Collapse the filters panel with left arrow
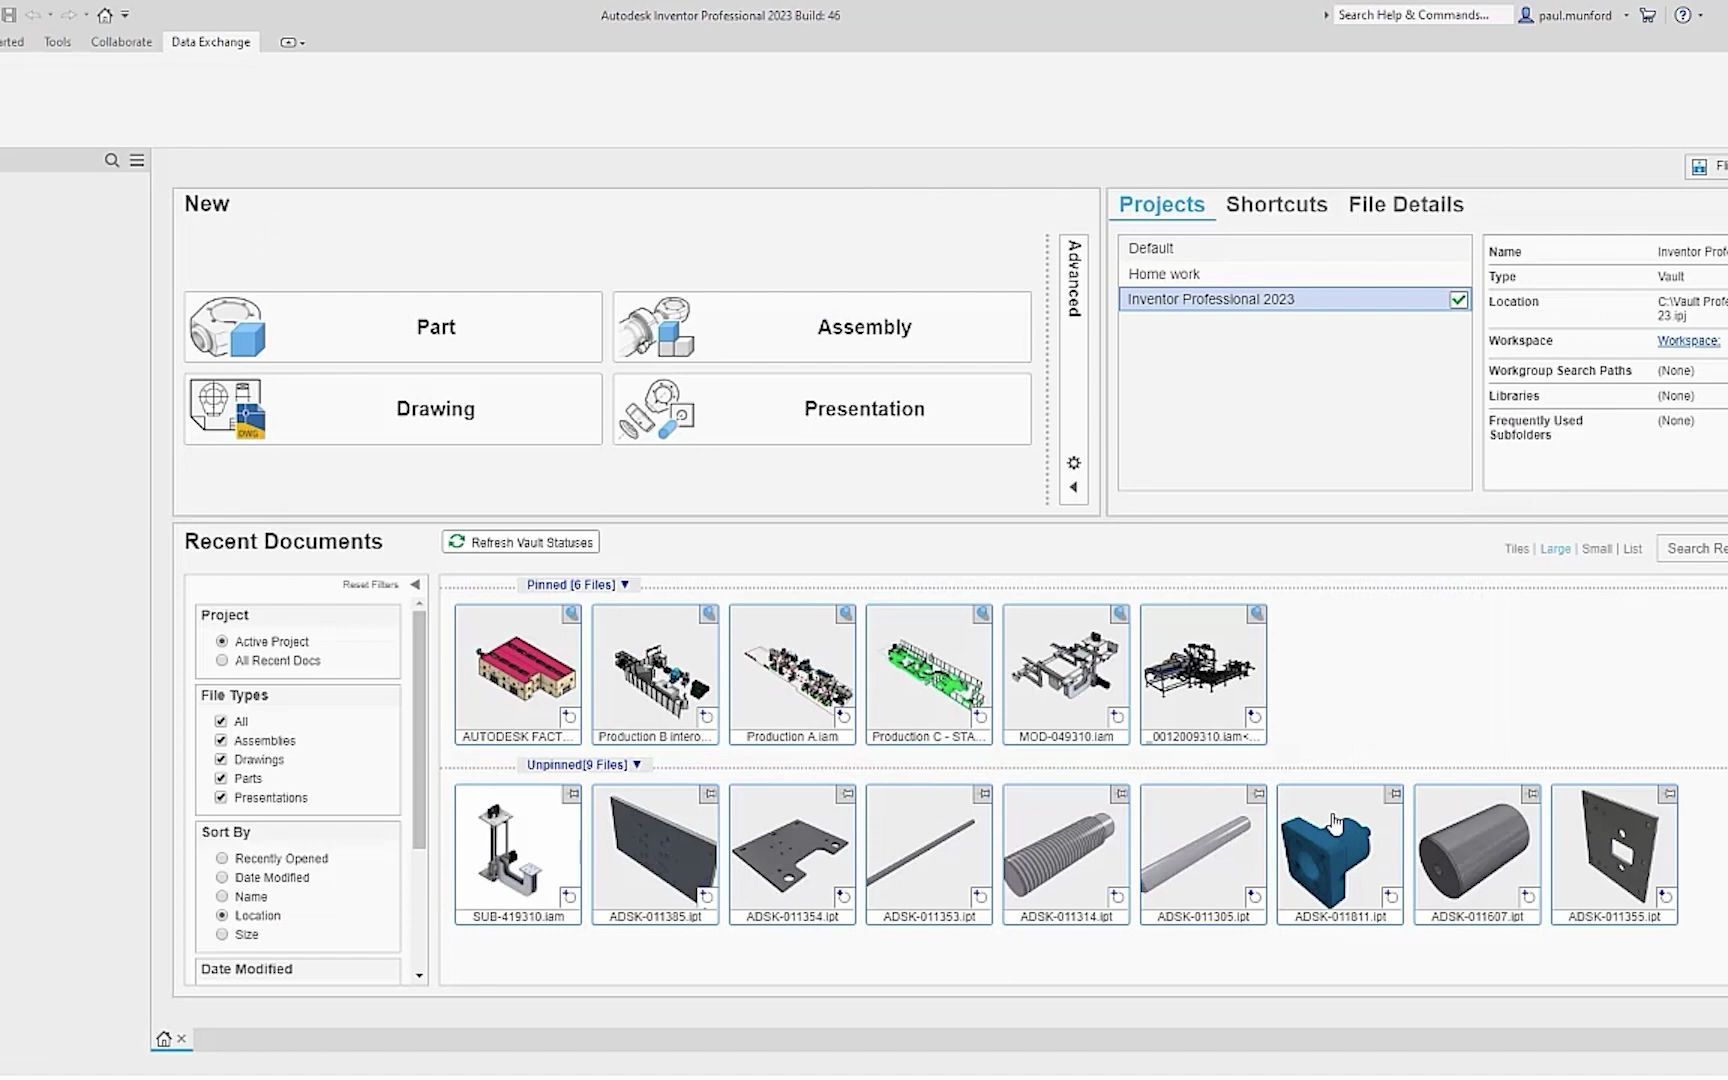This screenshot has width=1728, height=1080. click(x=415, y=584)
